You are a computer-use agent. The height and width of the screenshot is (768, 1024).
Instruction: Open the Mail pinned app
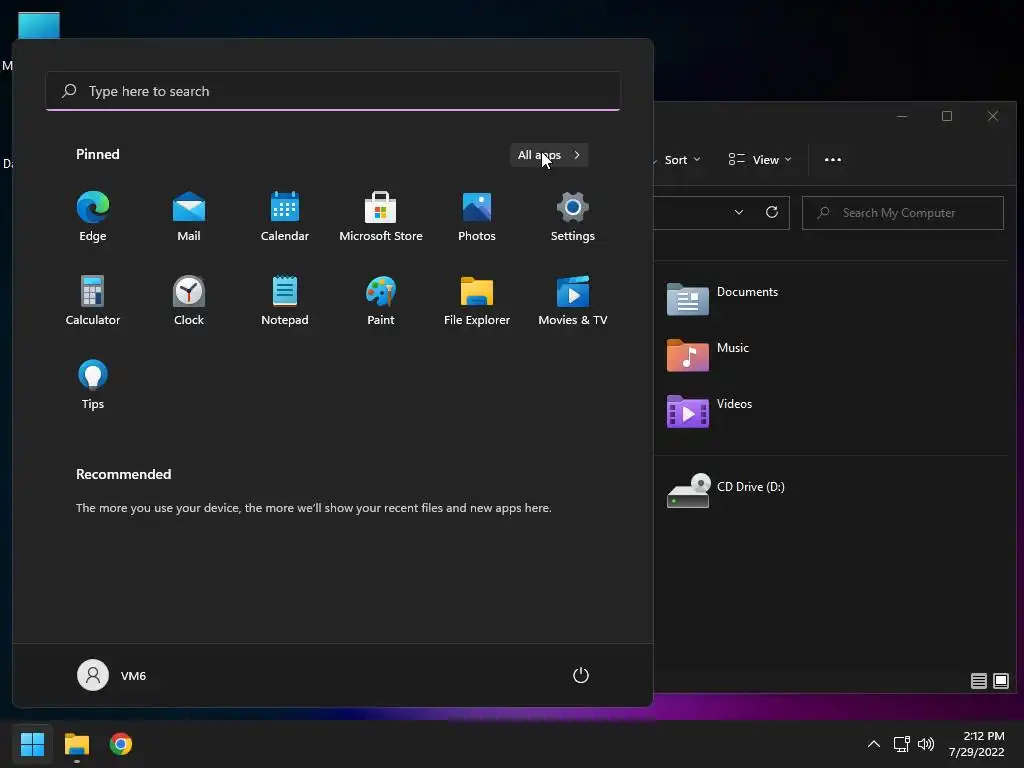pos(189,217)
